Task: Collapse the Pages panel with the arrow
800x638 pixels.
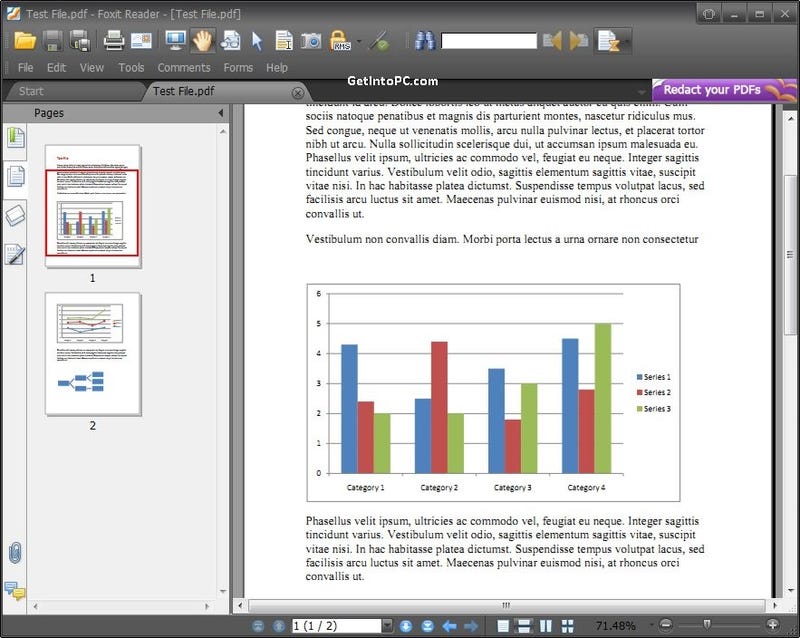Action: click(x=220, y=113)
